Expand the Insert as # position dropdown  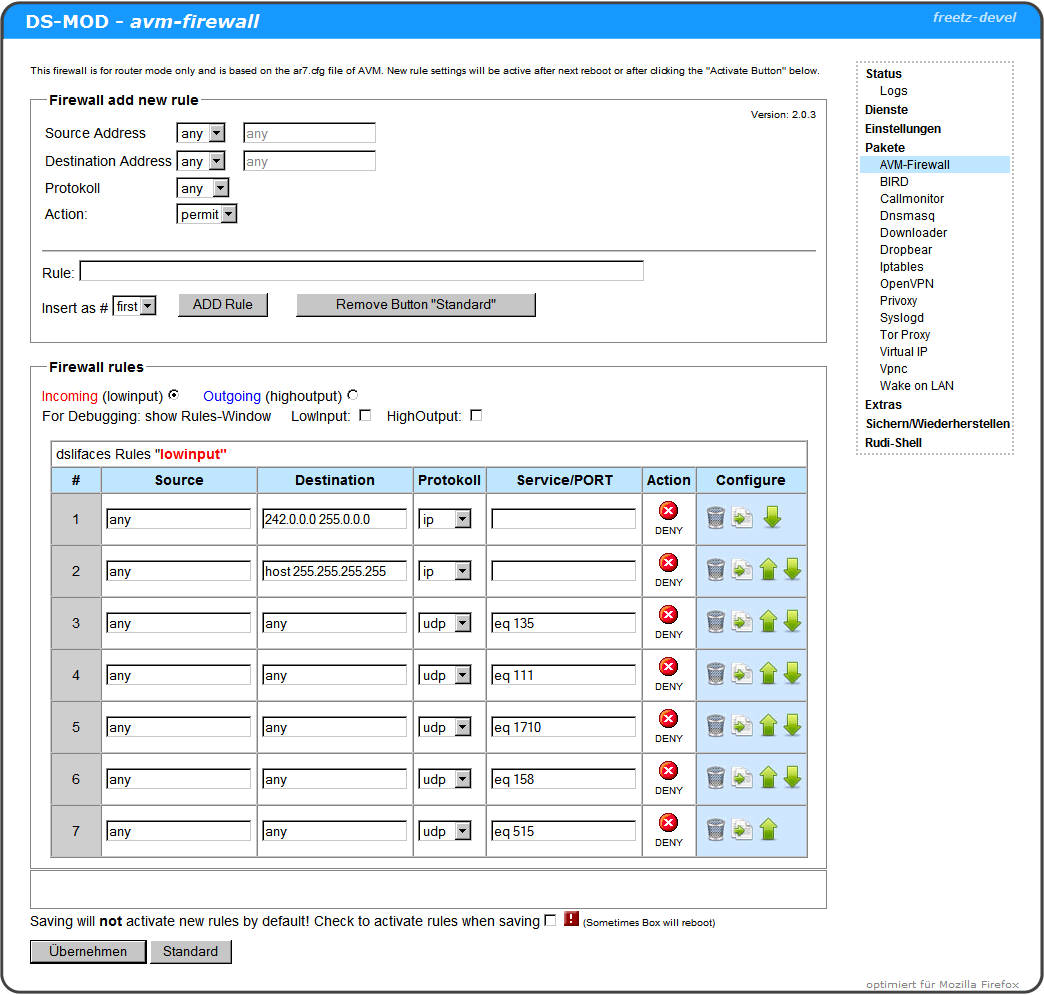(x=135, y=307)
